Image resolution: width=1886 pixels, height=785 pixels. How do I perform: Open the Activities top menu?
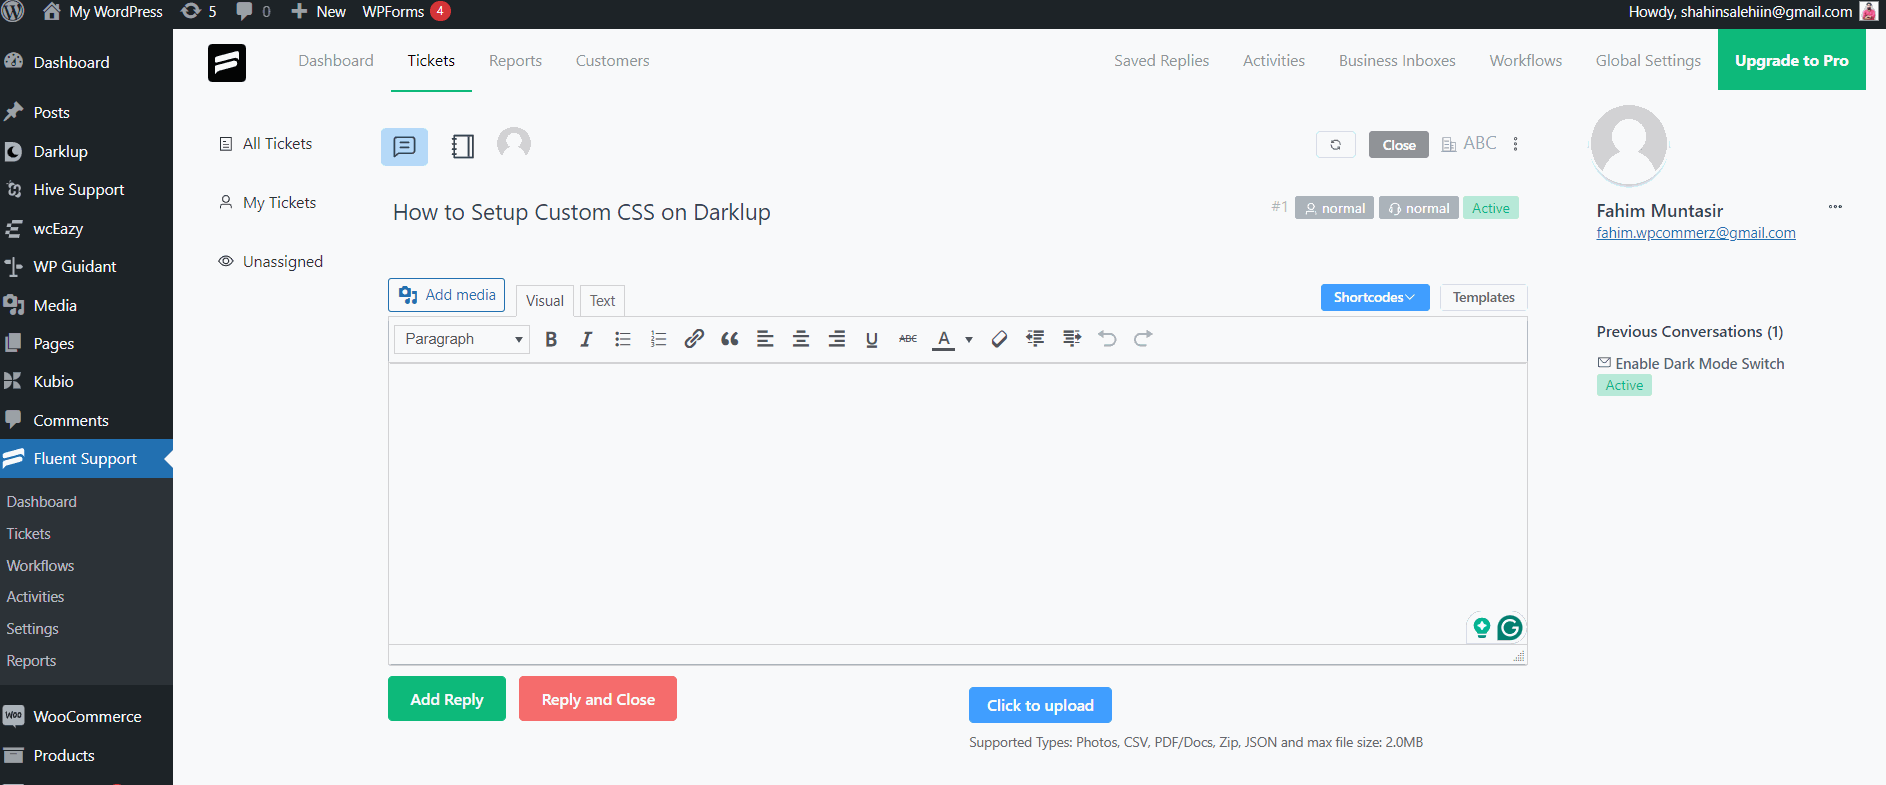click(x=1273, y=61)
